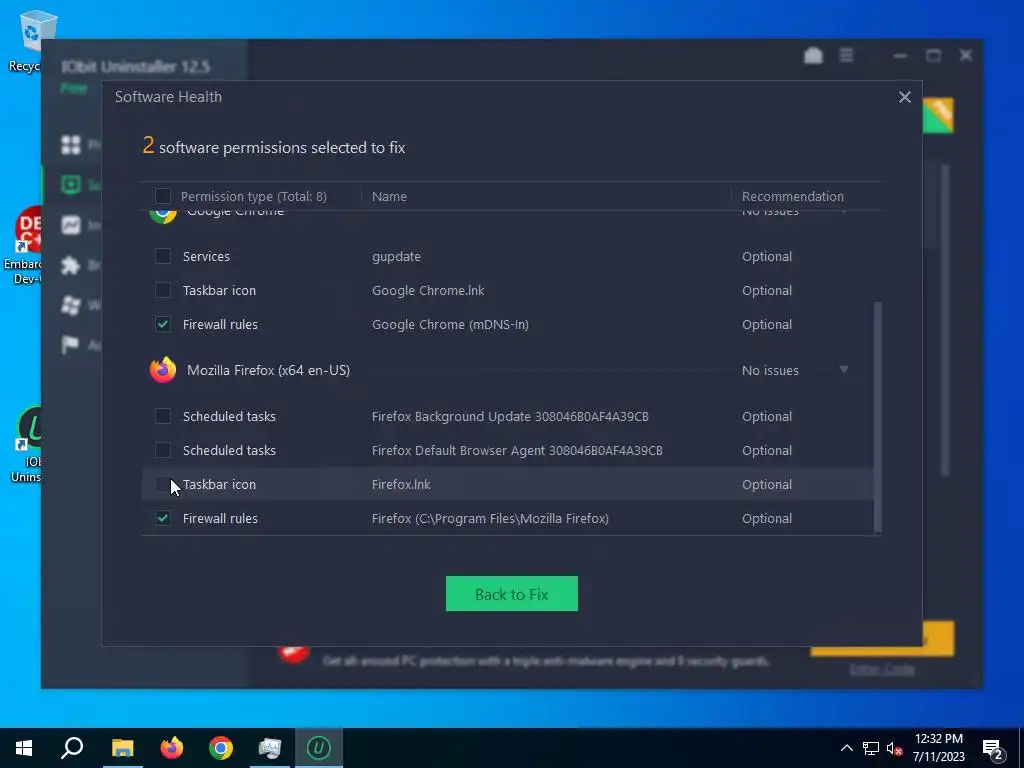Launch Google Chrome from the taskbar

pyautogui.click(x=221, y=748)
